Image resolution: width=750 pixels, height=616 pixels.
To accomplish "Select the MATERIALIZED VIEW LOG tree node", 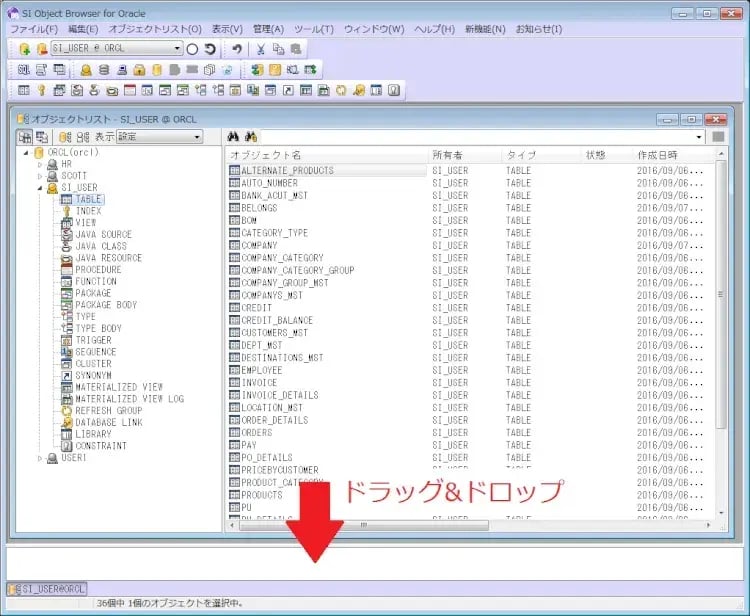I will (x=129, y=399).
